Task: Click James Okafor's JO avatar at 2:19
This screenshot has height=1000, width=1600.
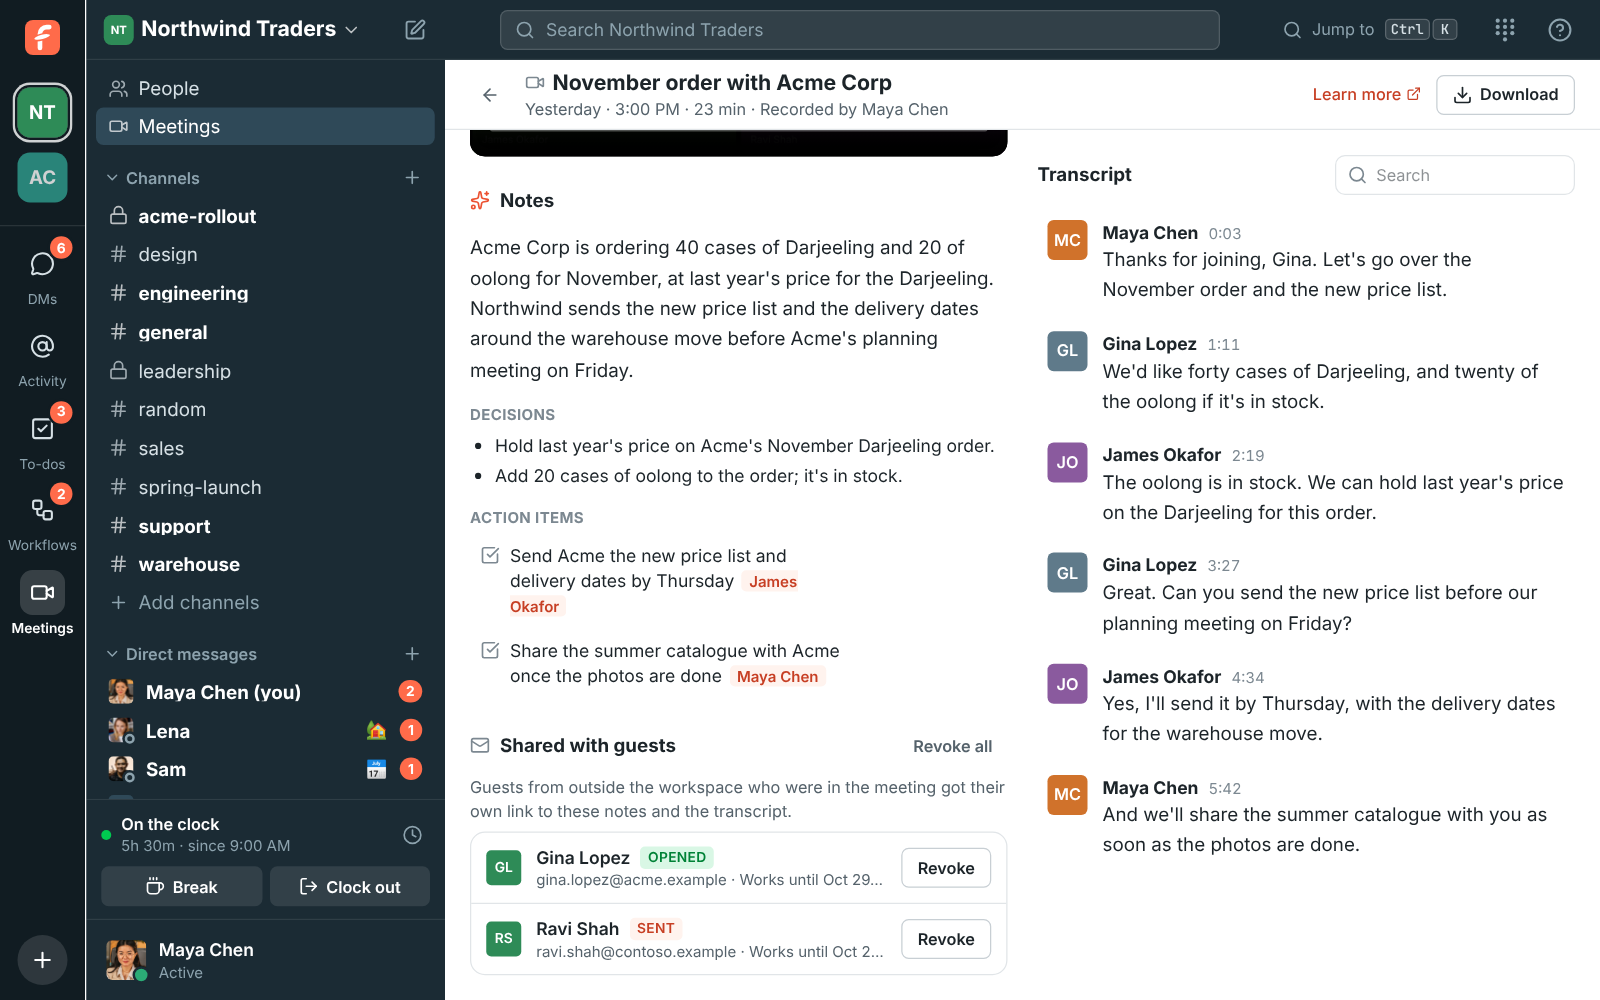Action: click(1067, 462)
